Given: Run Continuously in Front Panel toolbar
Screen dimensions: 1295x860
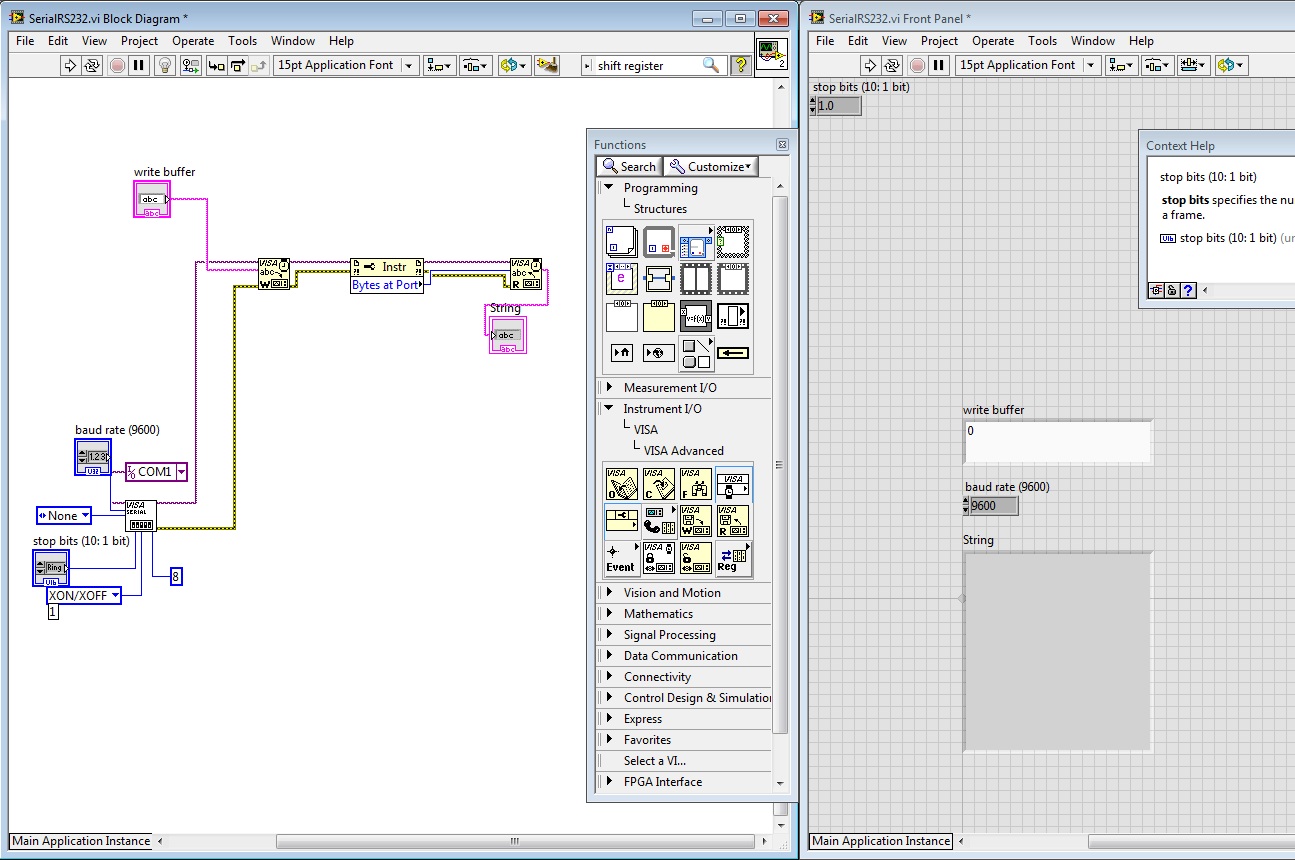Looking at the screenshot, I should (894, 65).
